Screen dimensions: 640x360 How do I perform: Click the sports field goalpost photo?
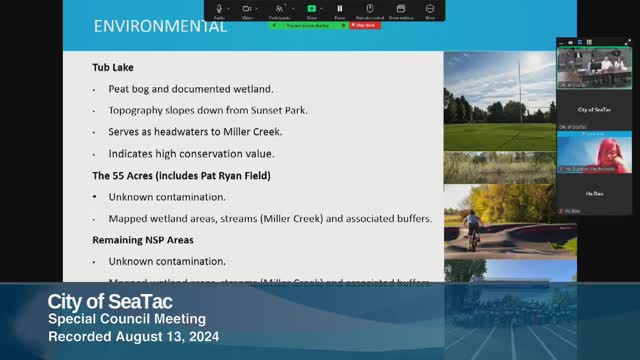pyautogui.click(x=500, y=101)
